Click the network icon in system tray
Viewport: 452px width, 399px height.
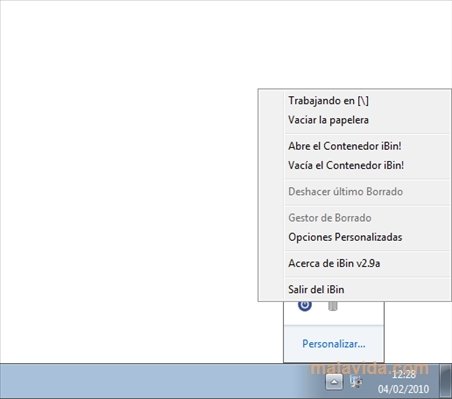click(356, 381)
